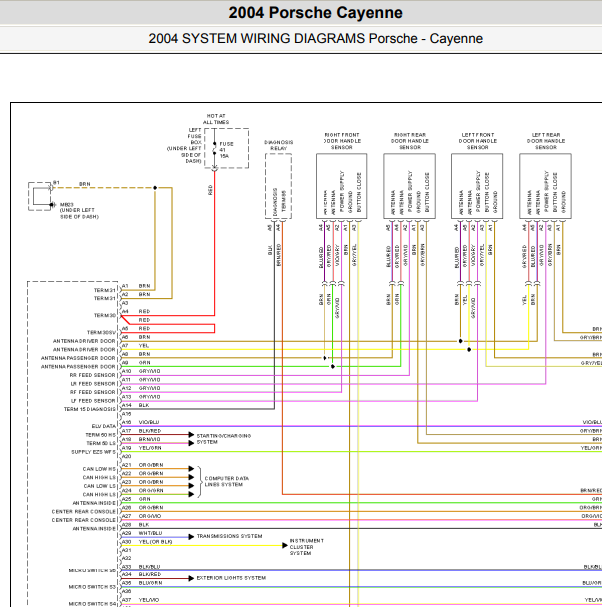Screen dimensions: 602x607
Task: Click the "LR FEED SENSOR" label
Action: 93,384
